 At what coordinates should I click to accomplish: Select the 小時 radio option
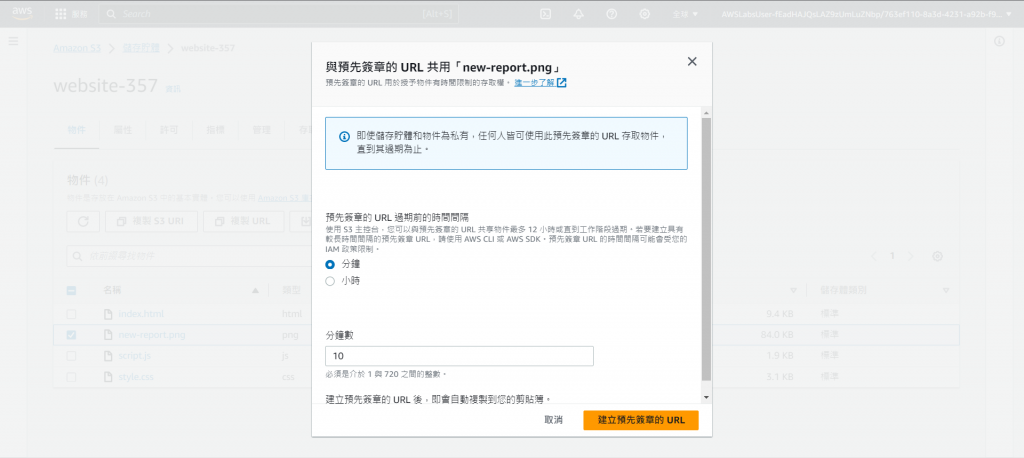coord(330,281)
